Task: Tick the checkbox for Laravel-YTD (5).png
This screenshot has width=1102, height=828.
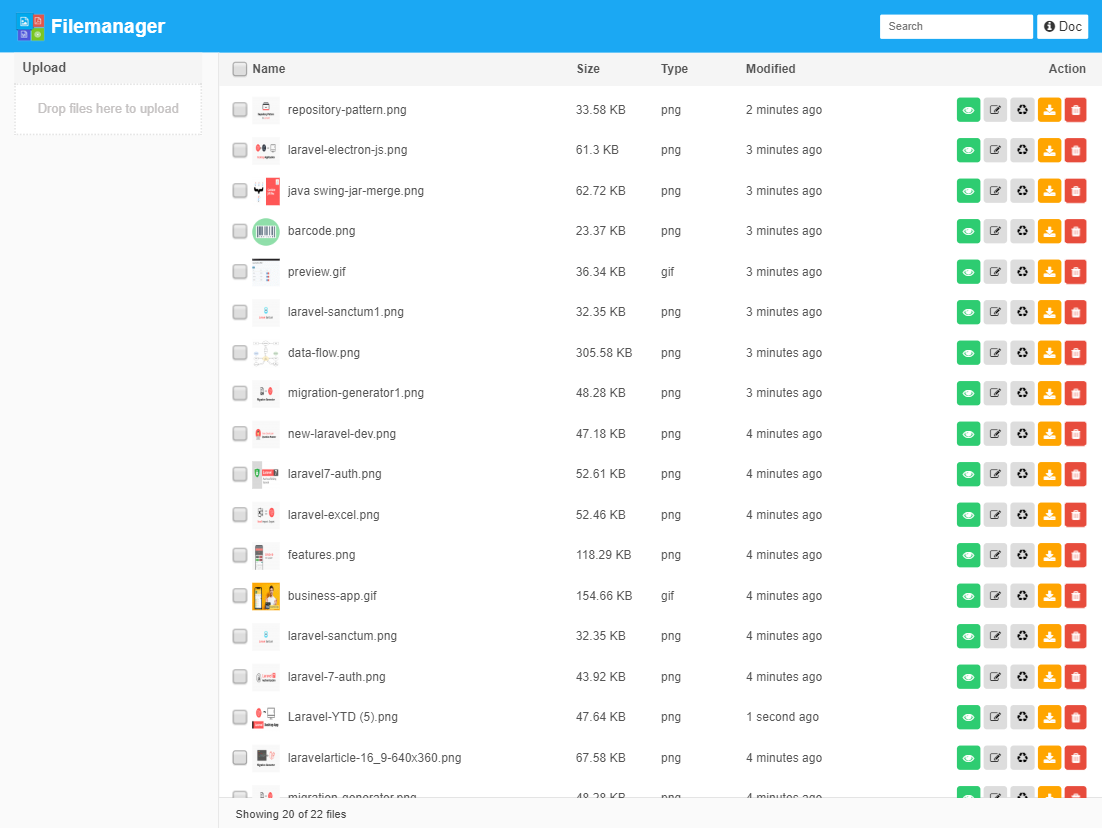Action: pos(240,717)
